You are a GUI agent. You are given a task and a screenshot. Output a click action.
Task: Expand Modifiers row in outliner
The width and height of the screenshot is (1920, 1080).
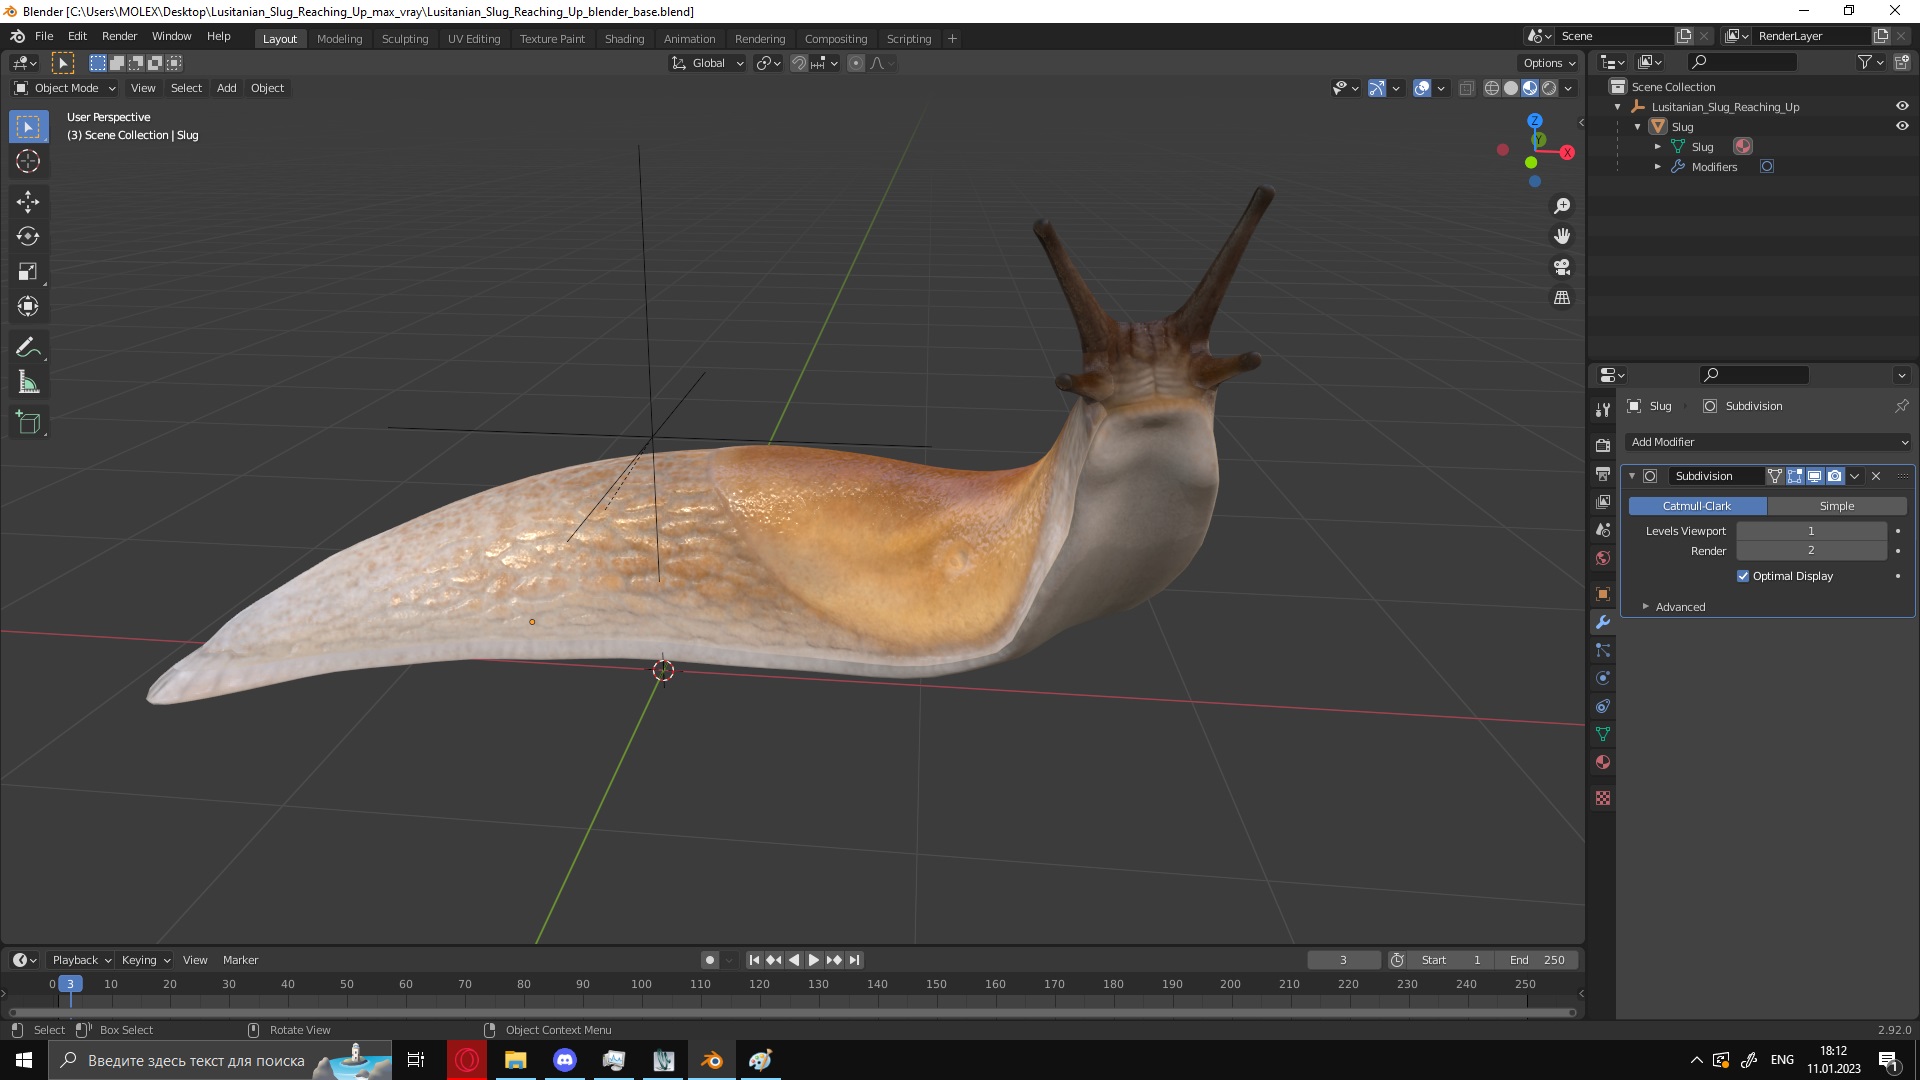pos(1657,167)
